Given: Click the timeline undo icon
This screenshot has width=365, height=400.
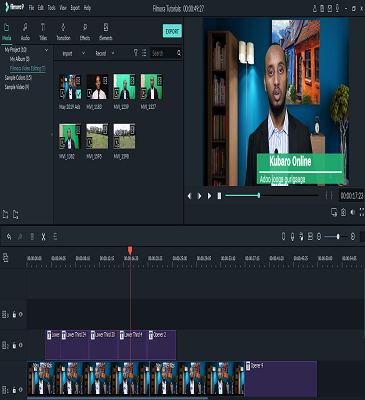Looking at the screenshot, I should 9,237.
